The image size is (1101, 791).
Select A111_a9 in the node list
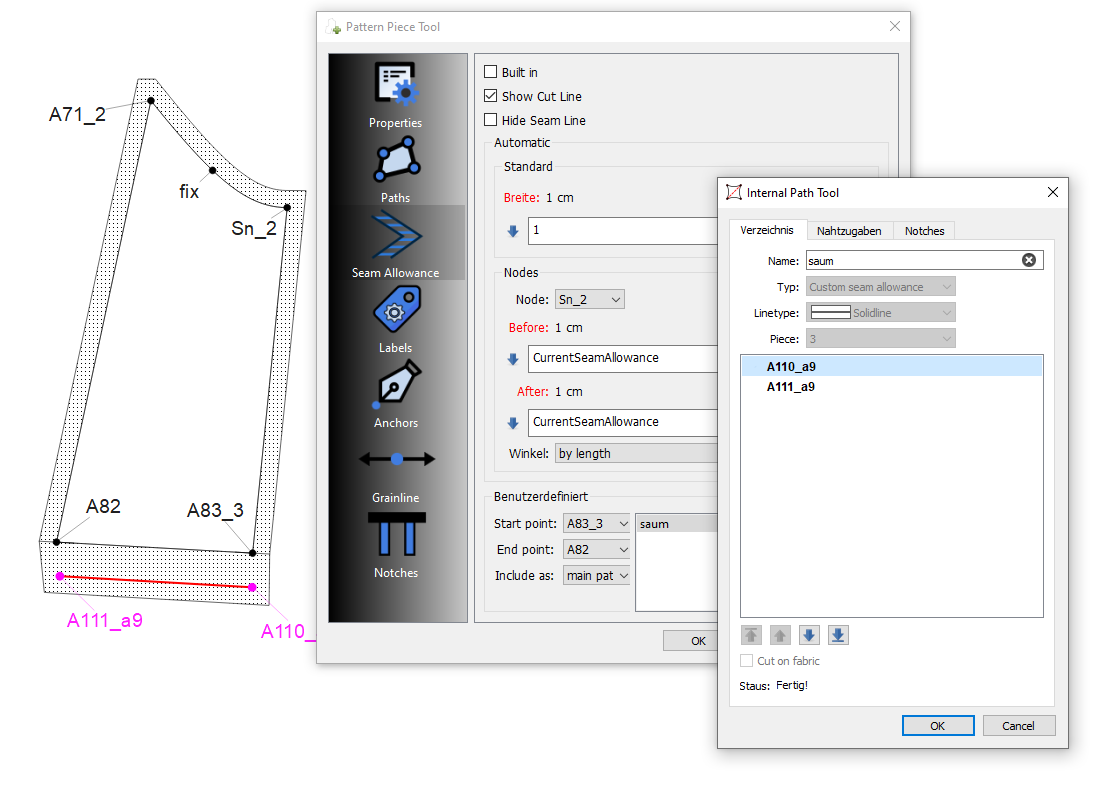click(791, 386)
